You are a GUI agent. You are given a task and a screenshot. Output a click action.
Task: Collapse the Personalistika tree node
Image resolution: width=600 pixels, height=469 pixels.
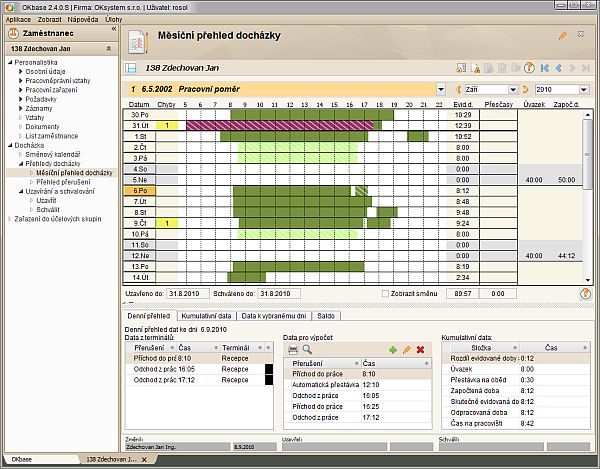(10, 62)
